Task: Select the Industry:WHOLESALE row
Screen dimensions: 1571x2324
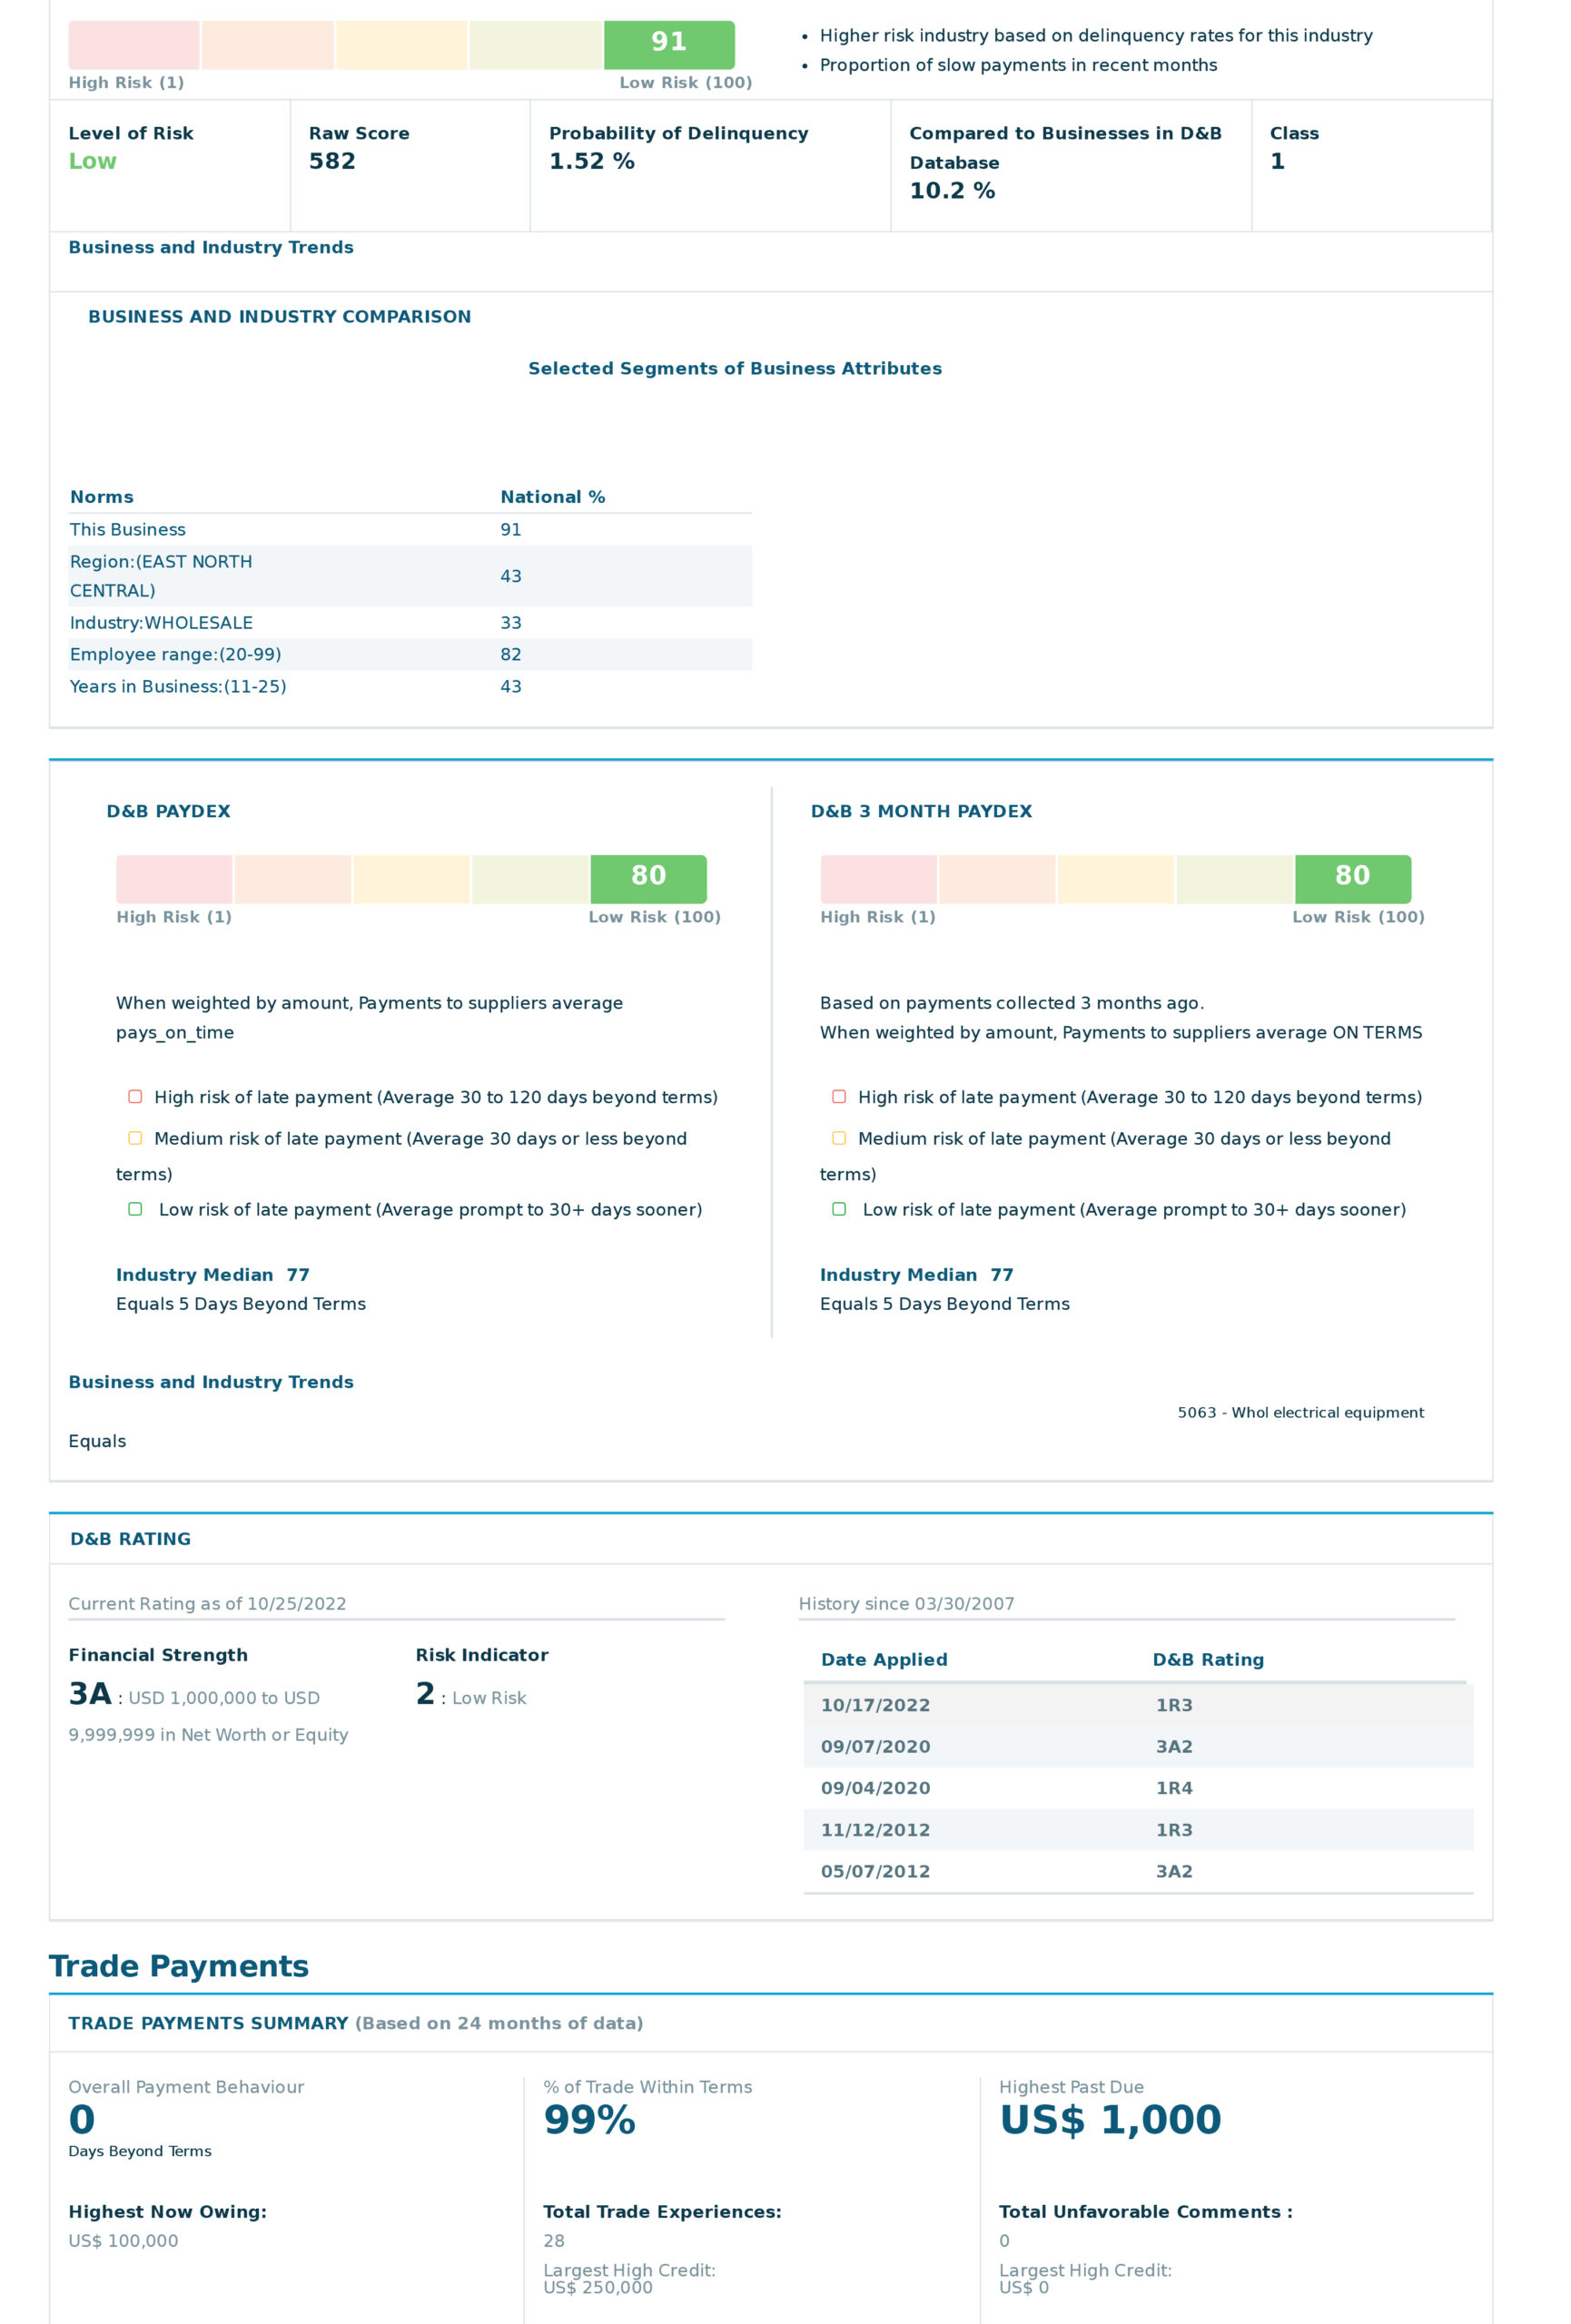Action: point(410,623)
